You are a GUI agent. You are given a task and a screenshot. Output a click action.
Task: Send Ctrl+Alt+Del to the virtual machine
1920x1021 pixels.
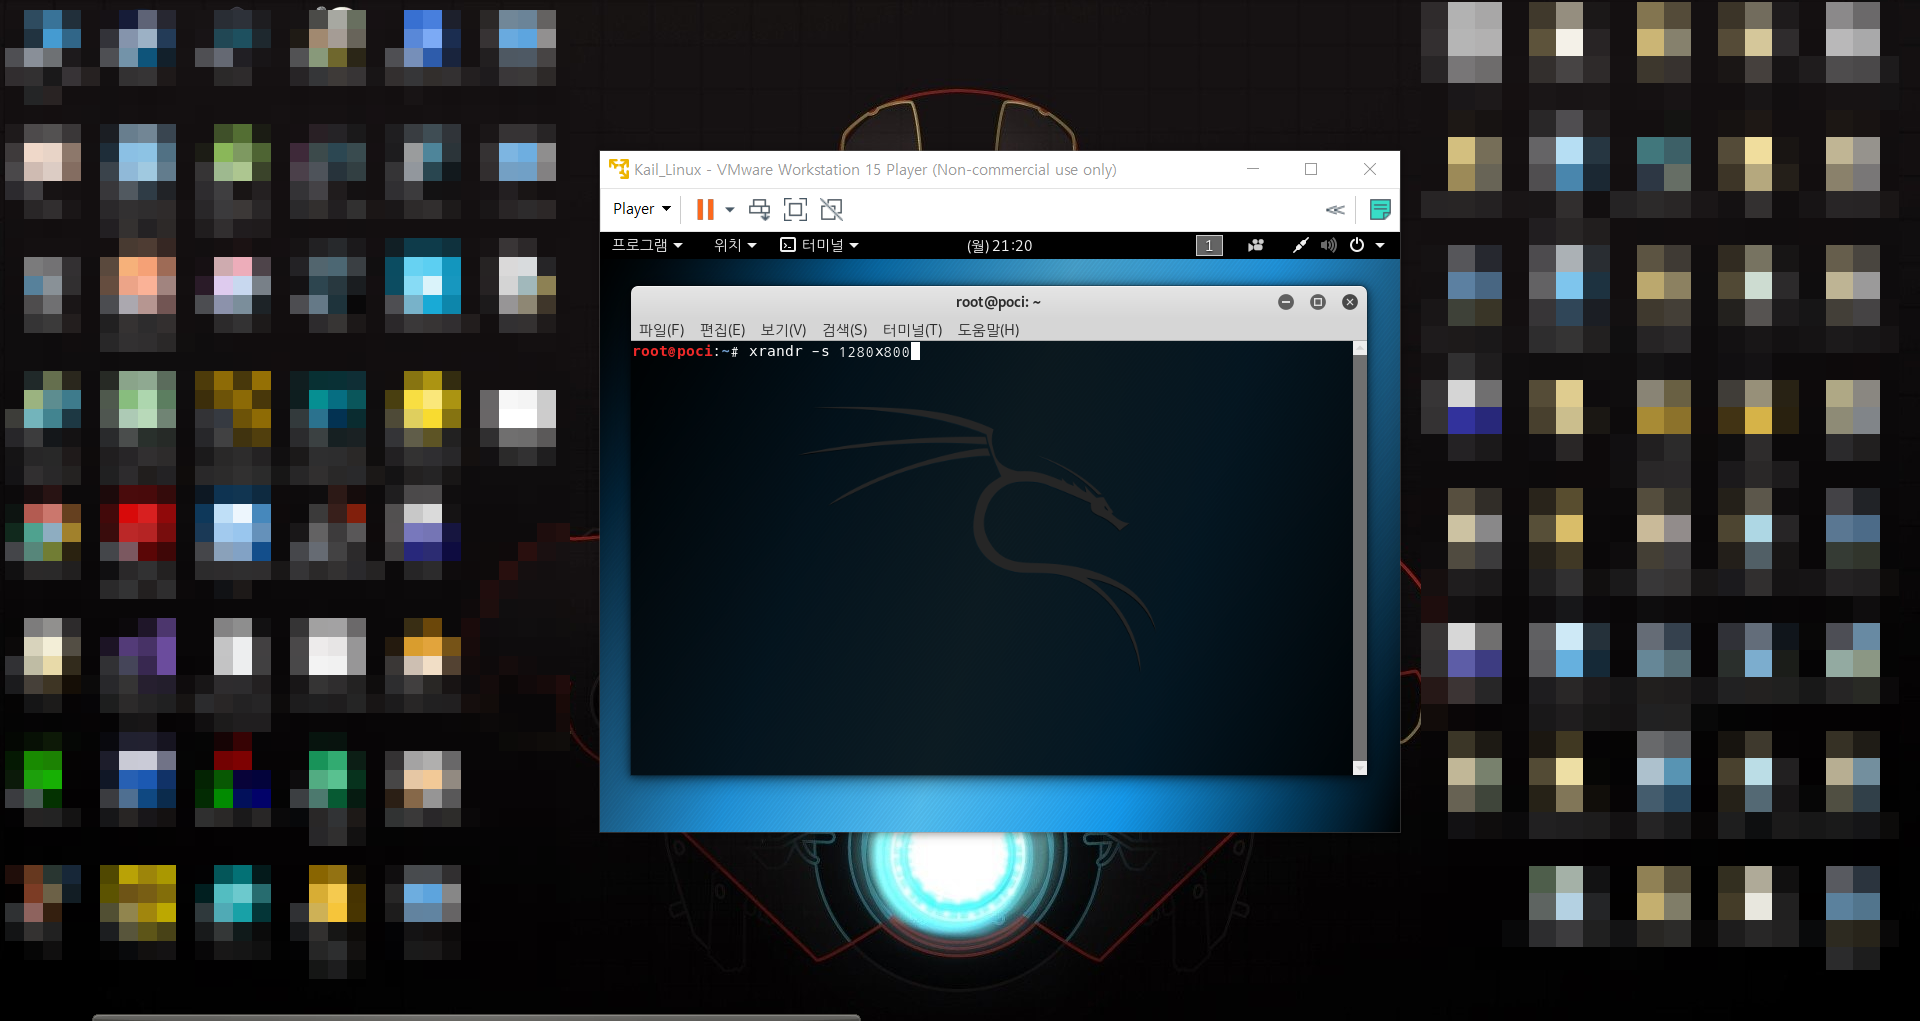(x=760, y=209)
